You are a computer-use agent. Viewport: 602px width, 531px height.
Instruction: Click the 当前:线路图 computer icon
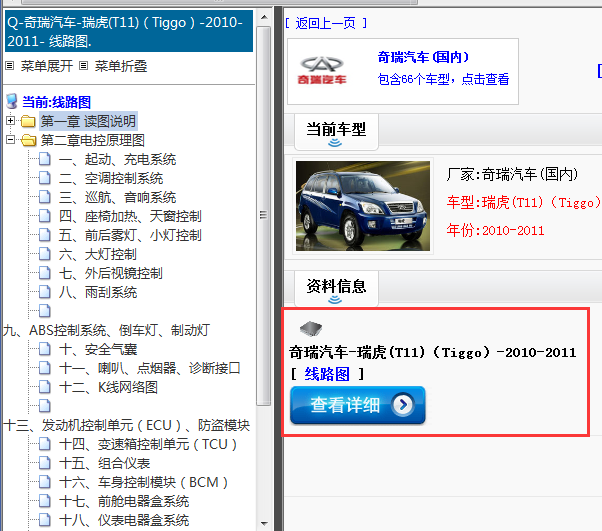pyautogui.click(x=12, y=101)
